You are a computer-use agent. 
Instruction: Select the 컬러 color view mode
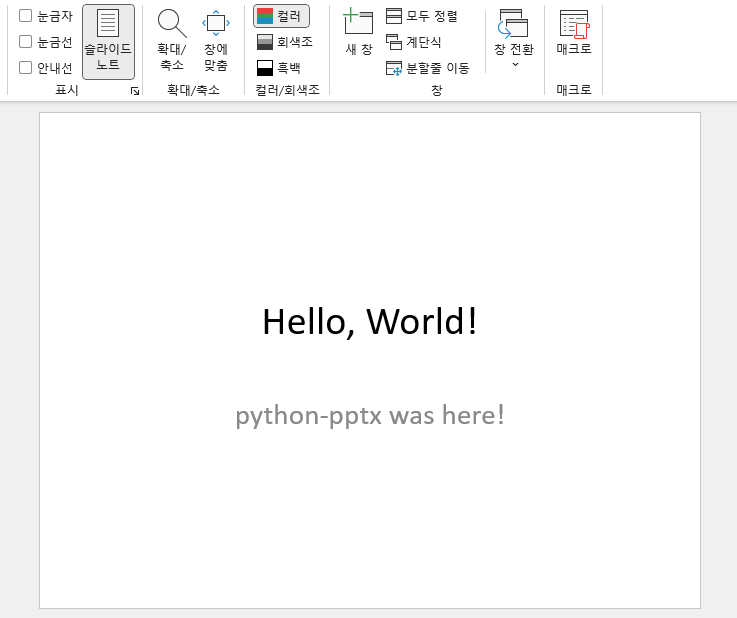(x=281, y=16)
